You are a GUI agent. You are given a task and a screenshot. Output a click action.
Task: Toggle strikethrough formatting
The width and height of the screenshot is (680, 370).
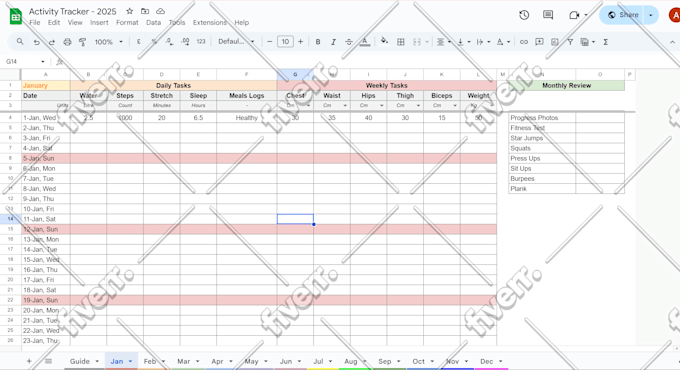[349, 42]
